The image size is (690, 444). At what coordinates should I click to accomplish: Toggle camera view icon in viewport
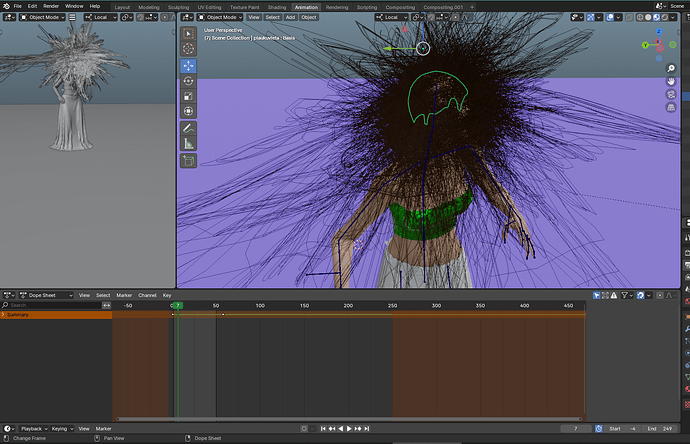click(x=671, y=95)
